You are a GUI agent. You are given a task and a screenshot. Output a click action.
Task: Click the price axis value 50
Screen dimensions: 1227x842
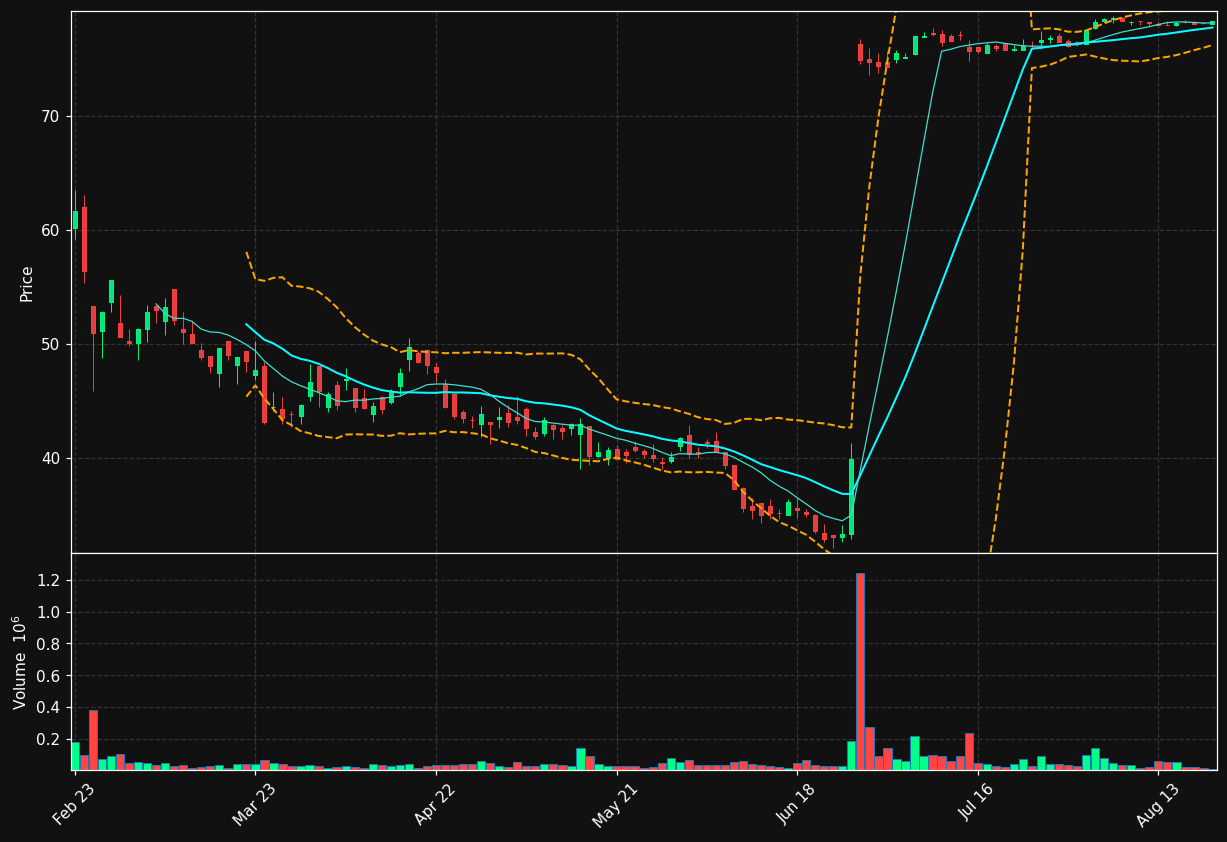(50, 344)
